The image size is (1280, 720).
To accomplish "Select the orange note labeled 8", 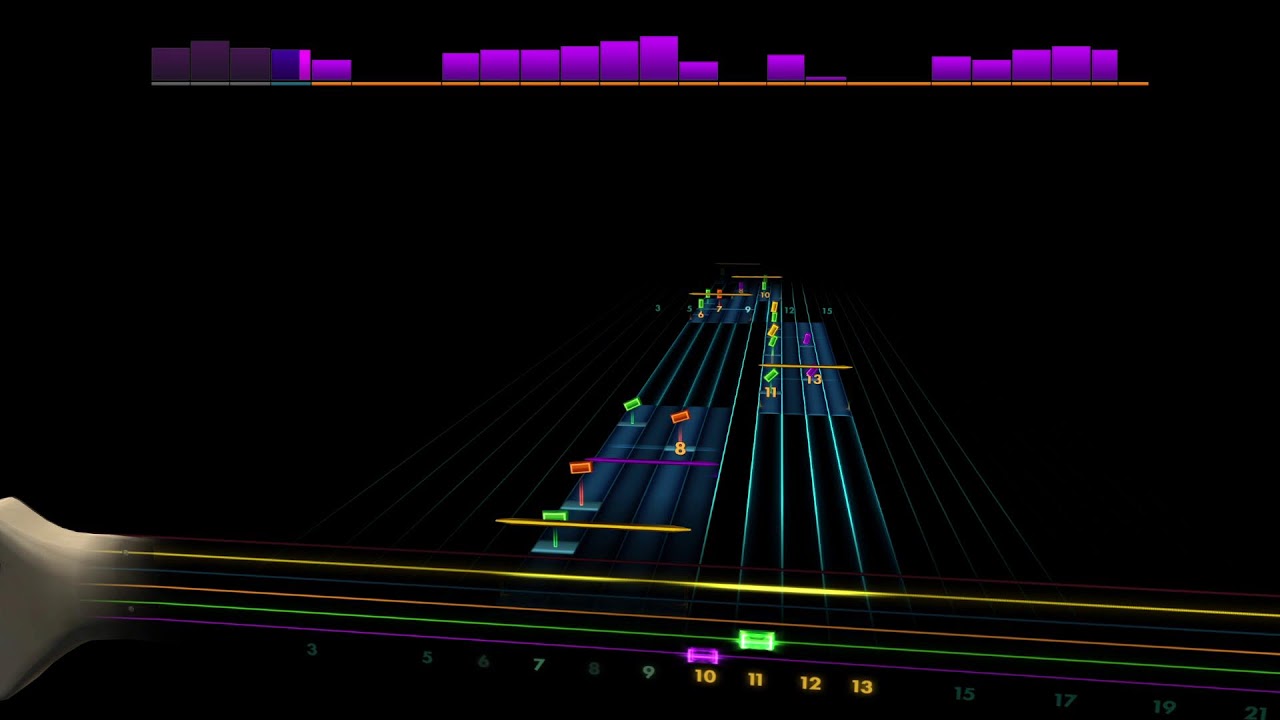I will pyautogui.click(x=680, y=417).
